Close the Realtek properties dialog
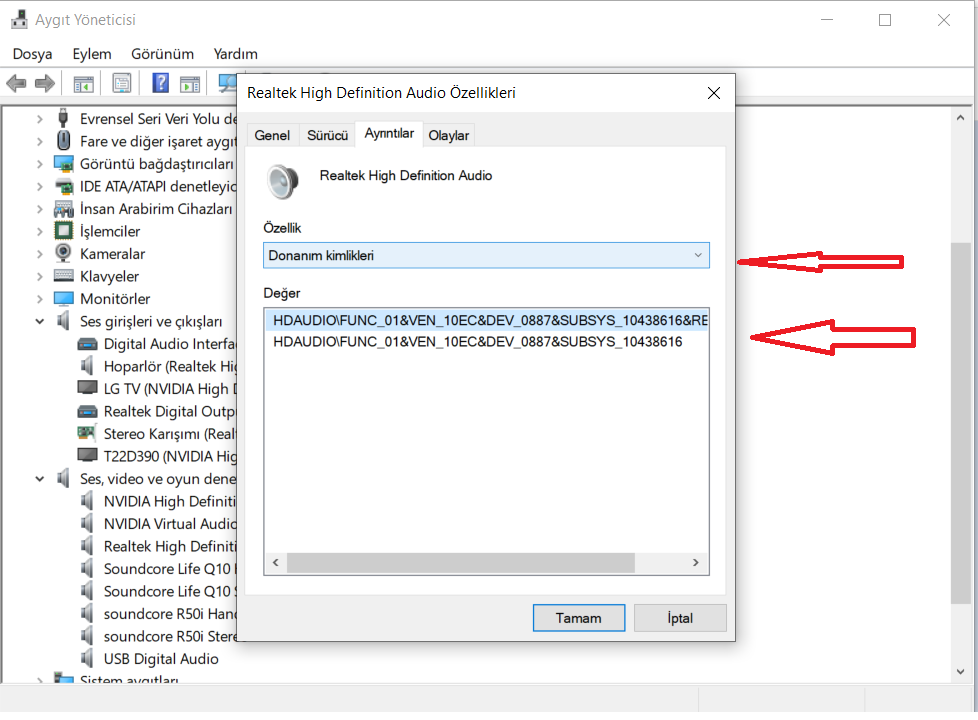Viewport: 978px width, 720px height. pyautogui.click(x=714, y=93)
